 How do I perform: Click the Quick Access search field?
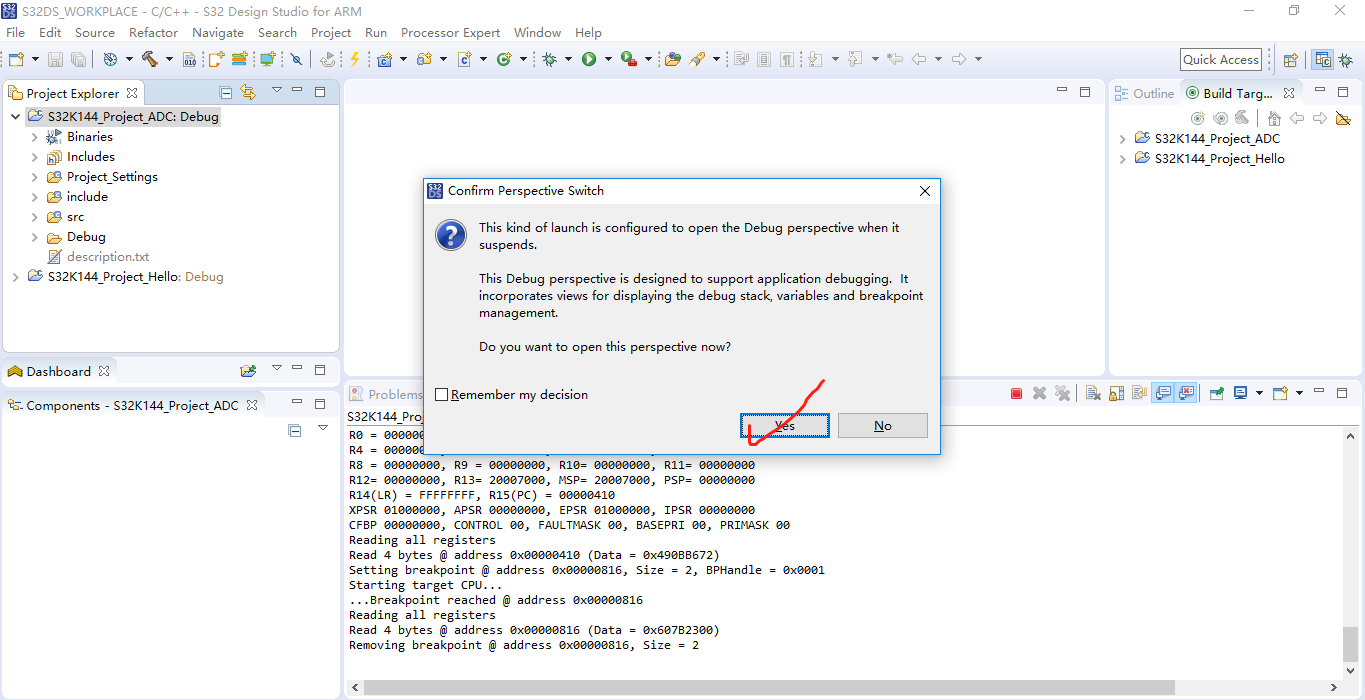[1221, 60]
